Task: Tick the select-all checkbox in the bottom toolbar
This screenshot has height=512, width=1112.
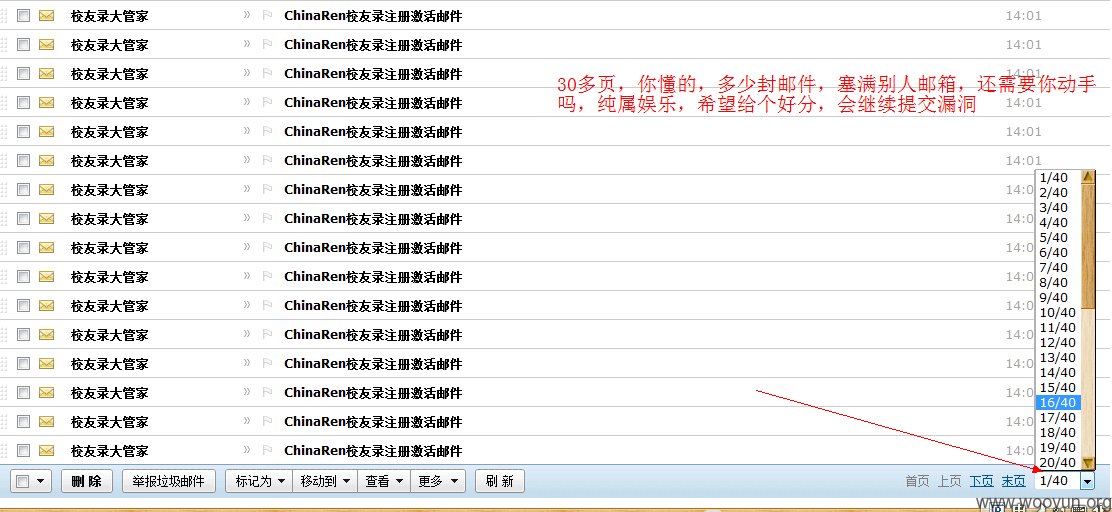Action: [x=23, y=482]
